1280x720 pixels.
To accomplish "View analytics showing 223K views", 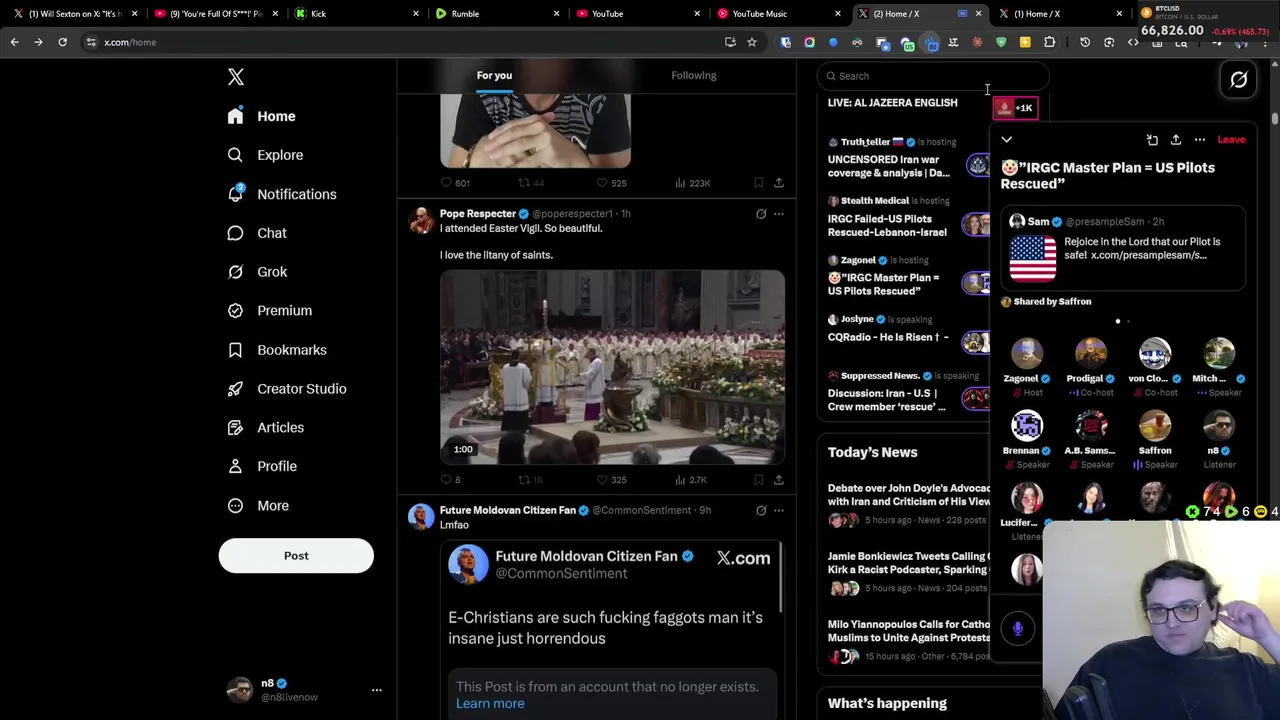I will point(694,183).
